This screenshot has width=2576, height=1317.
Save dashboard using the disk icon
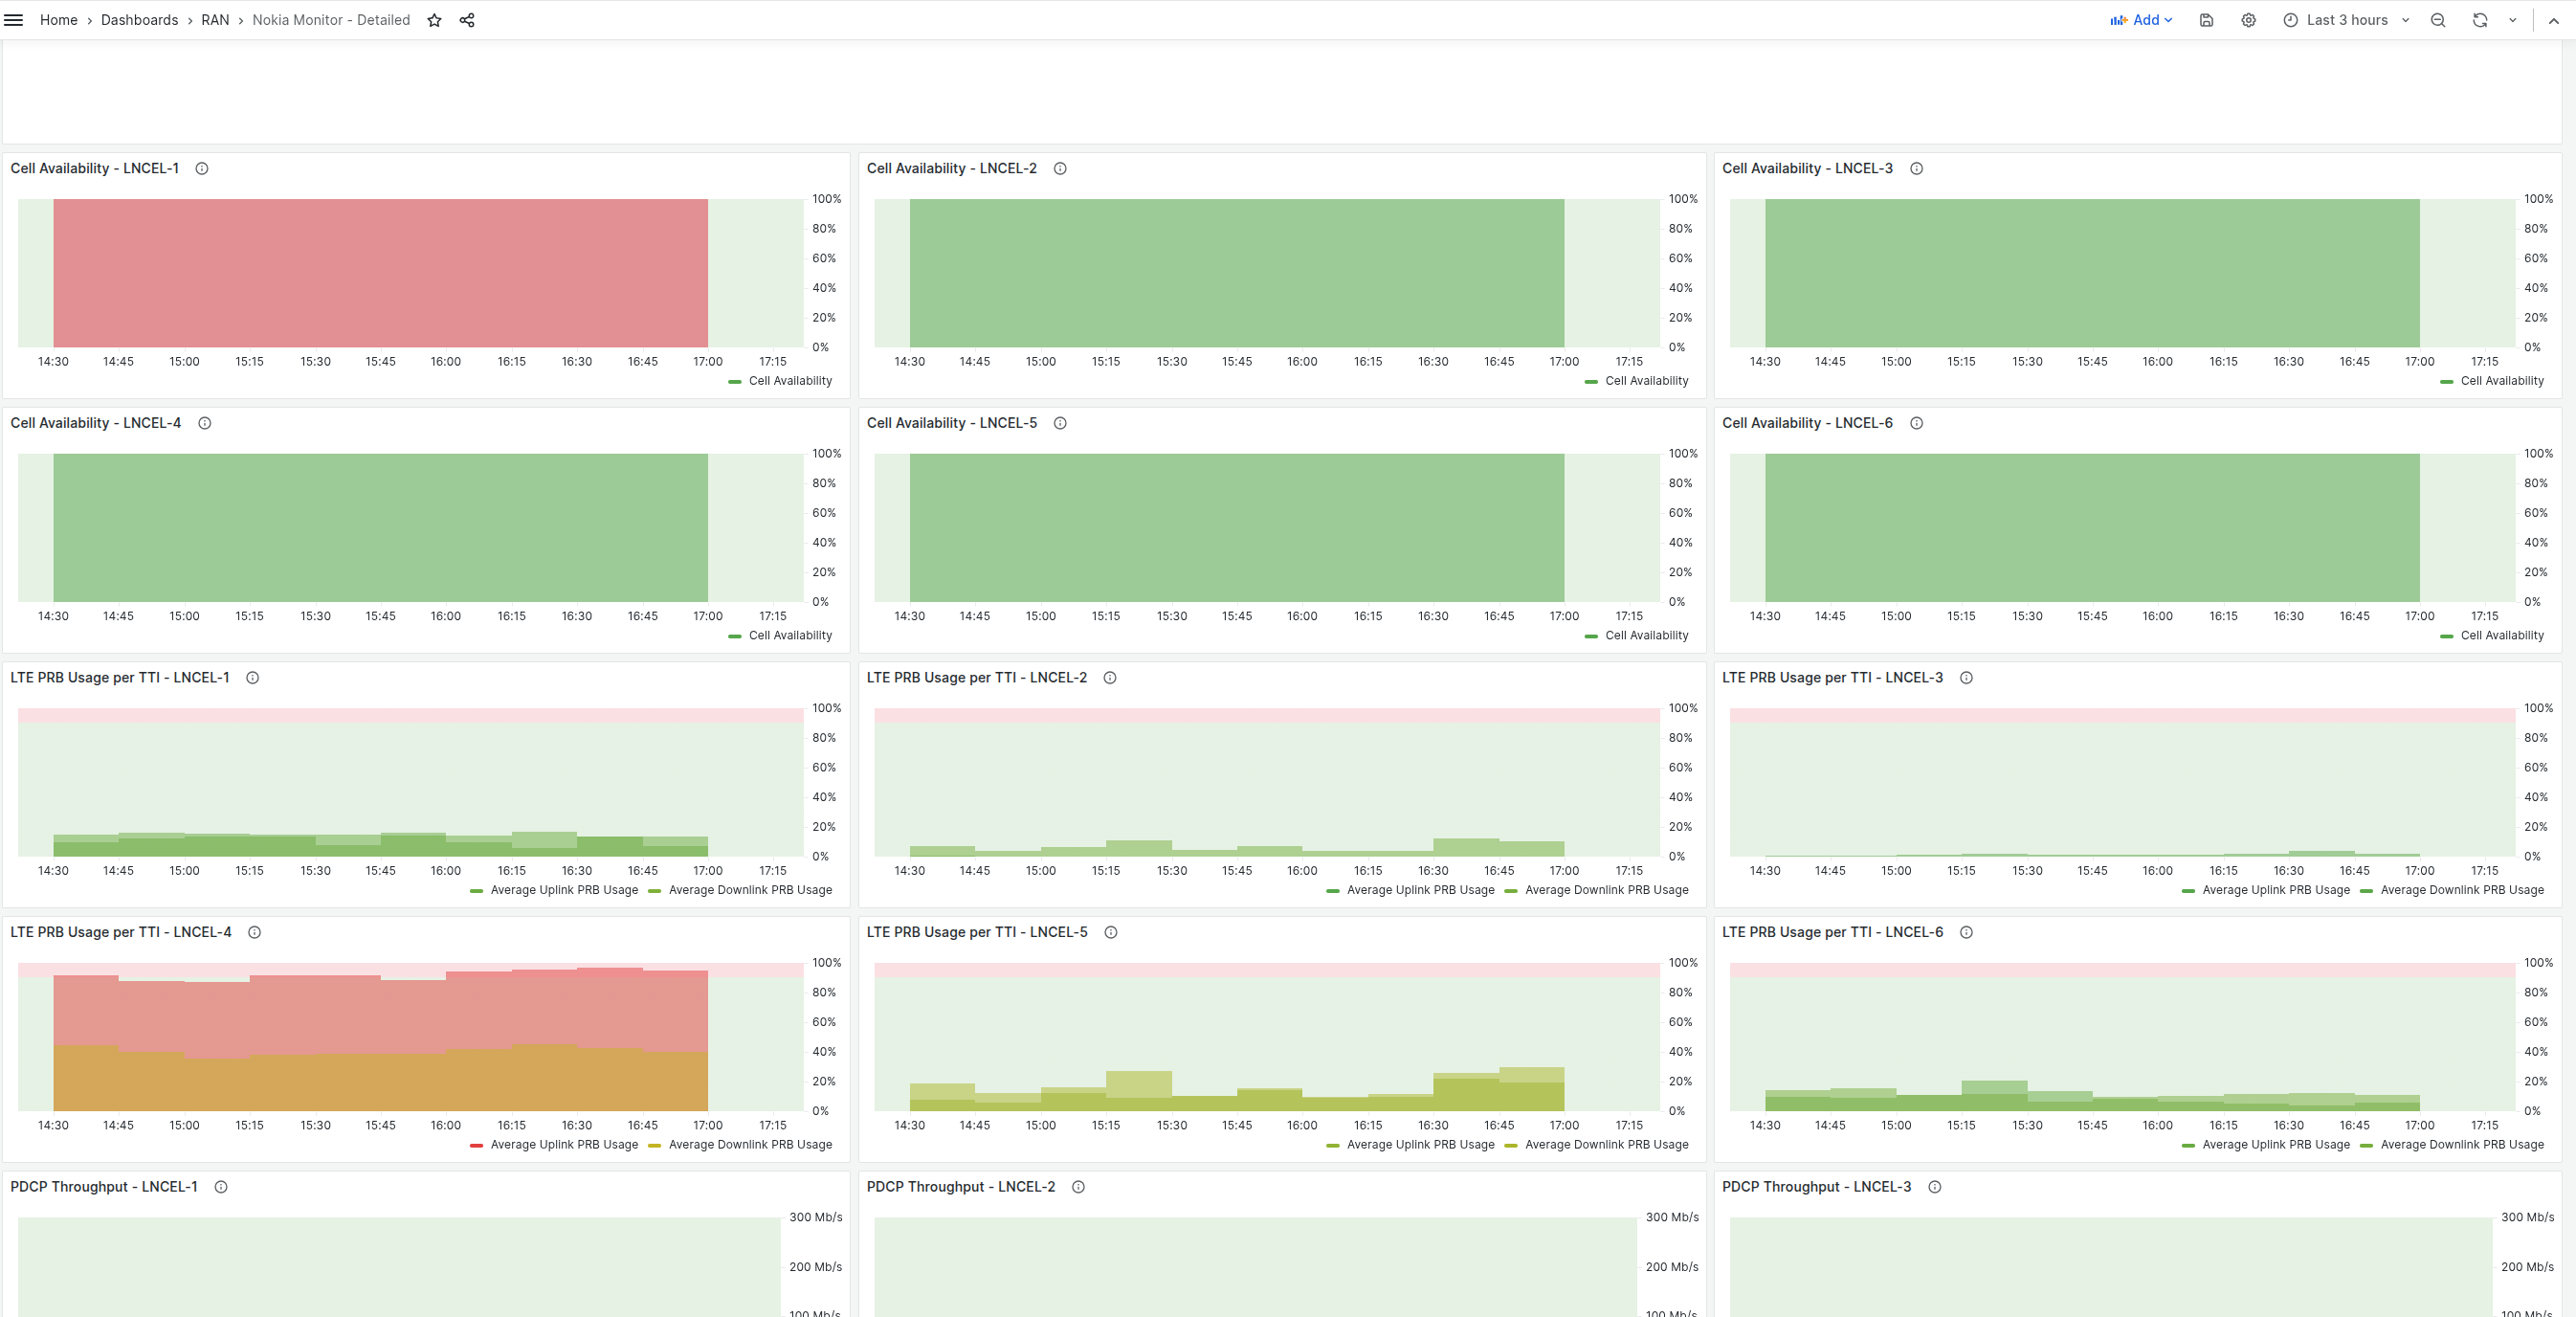(x=2206, y=20)
